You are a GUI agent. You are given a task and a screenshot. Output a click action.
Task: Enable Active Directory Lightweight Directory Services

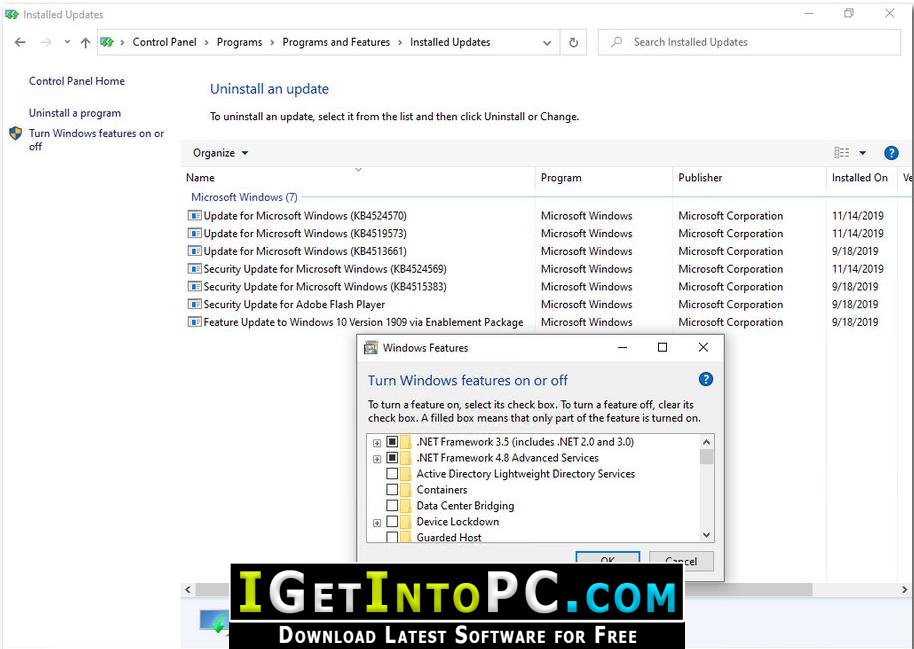pos(392,474)
